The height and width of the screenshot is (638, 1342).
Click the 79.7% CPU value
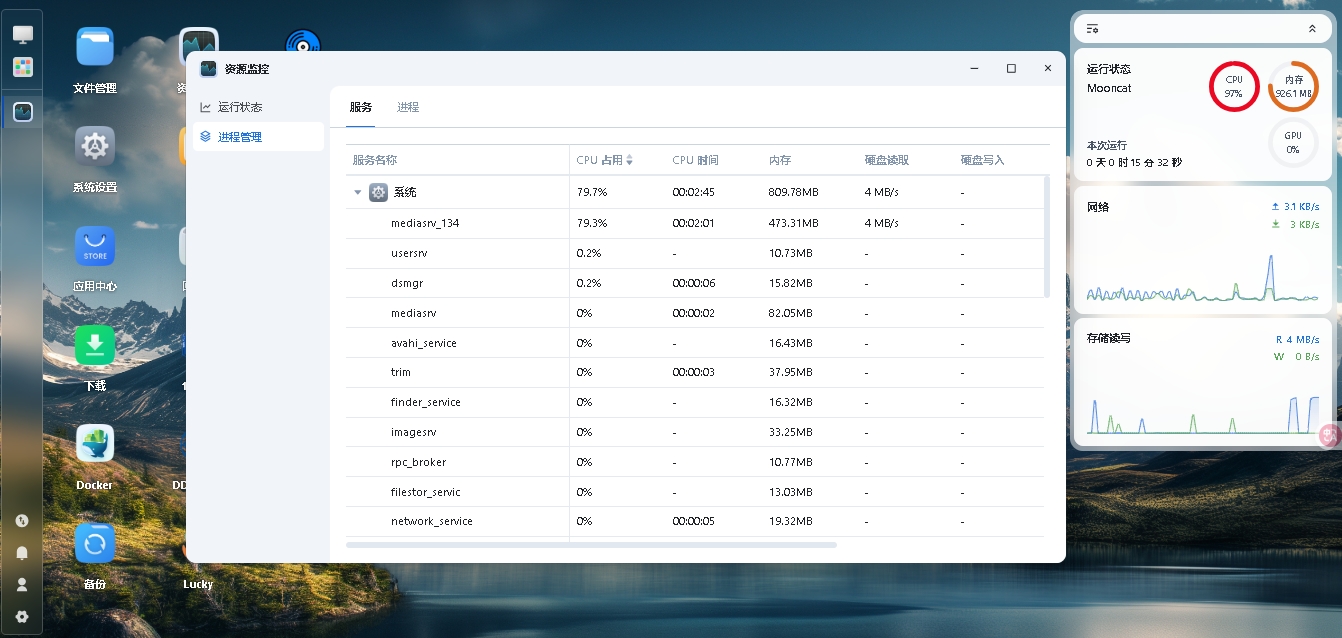[x=592, y=192]
